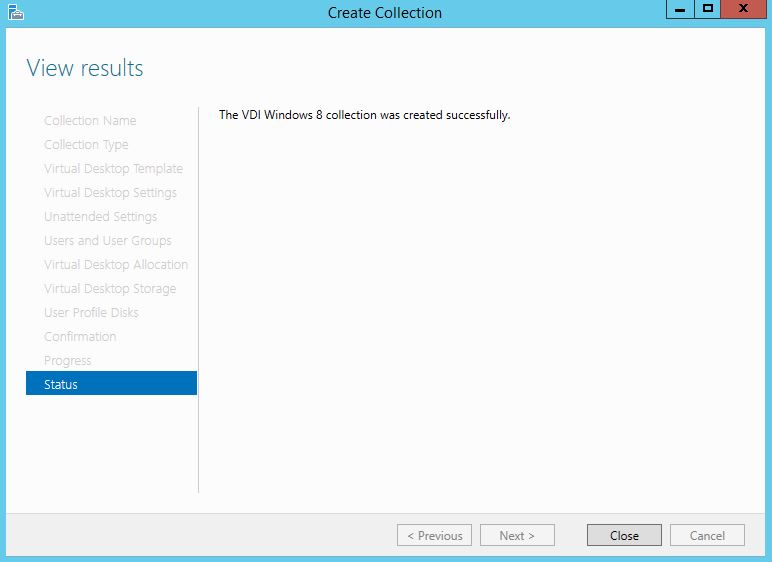Jump to the Virtual Desktop Settings step
772x562 pixels.
(110, 192)
